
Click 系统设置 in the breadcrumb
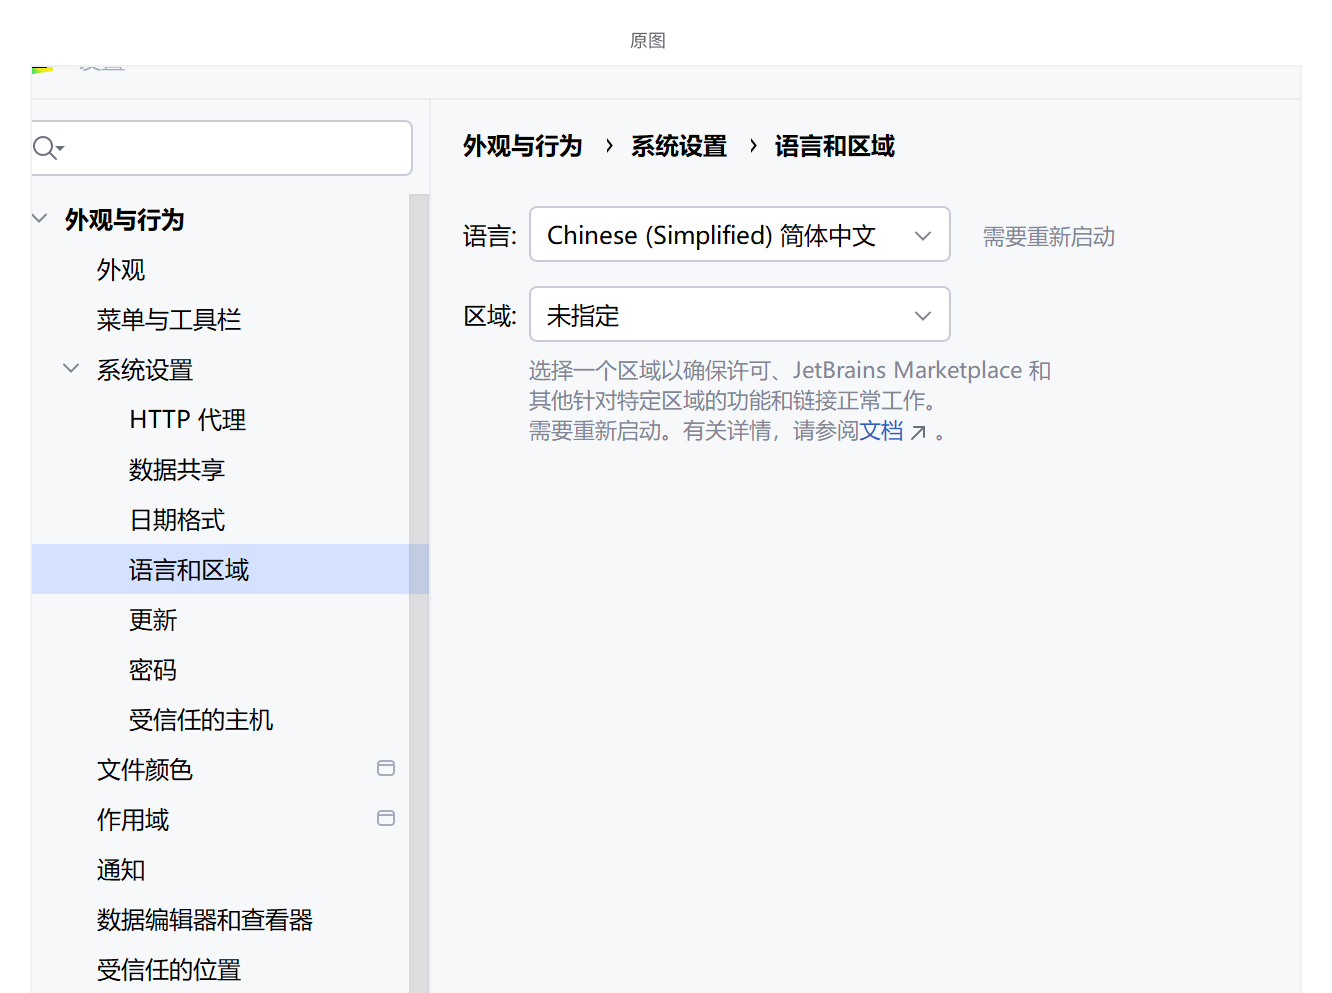679,147
